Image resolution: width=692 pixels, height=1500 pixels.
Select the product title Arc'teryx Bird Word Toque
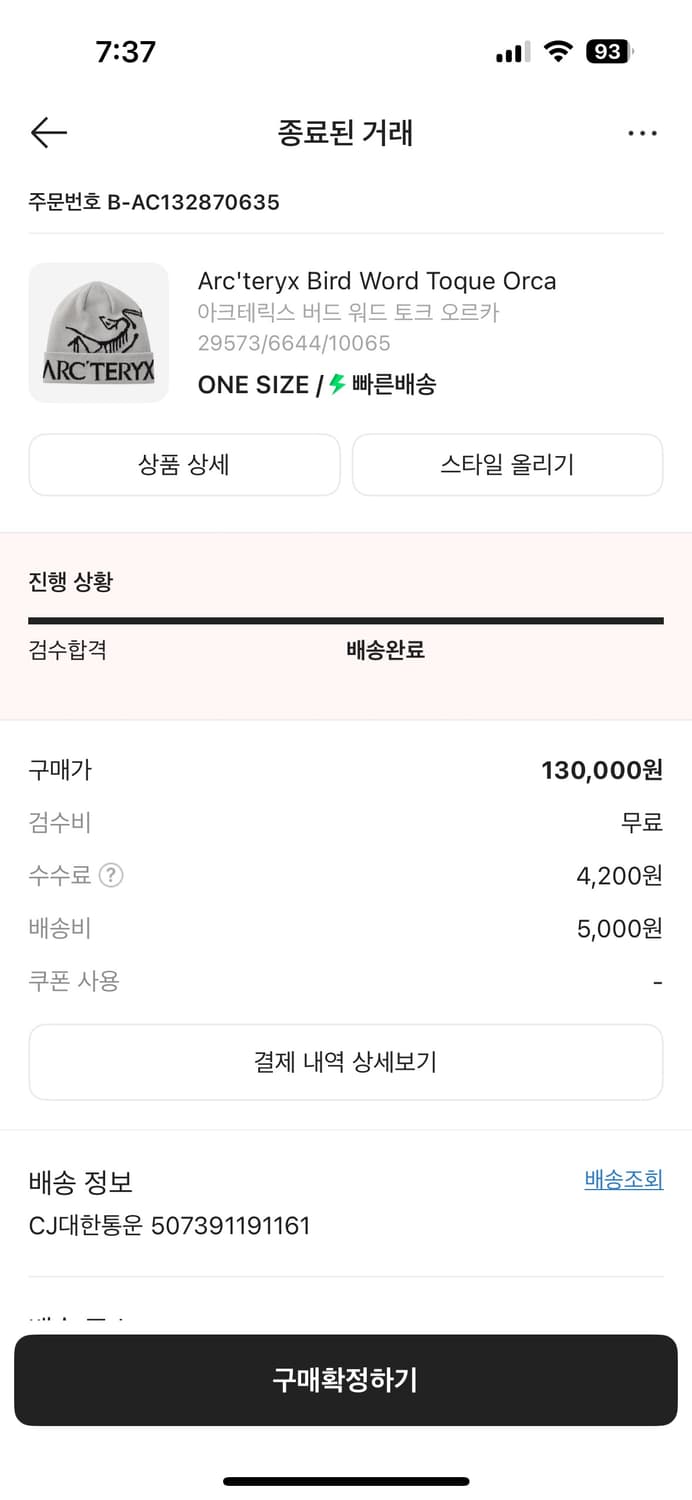(x=377, y=281)
